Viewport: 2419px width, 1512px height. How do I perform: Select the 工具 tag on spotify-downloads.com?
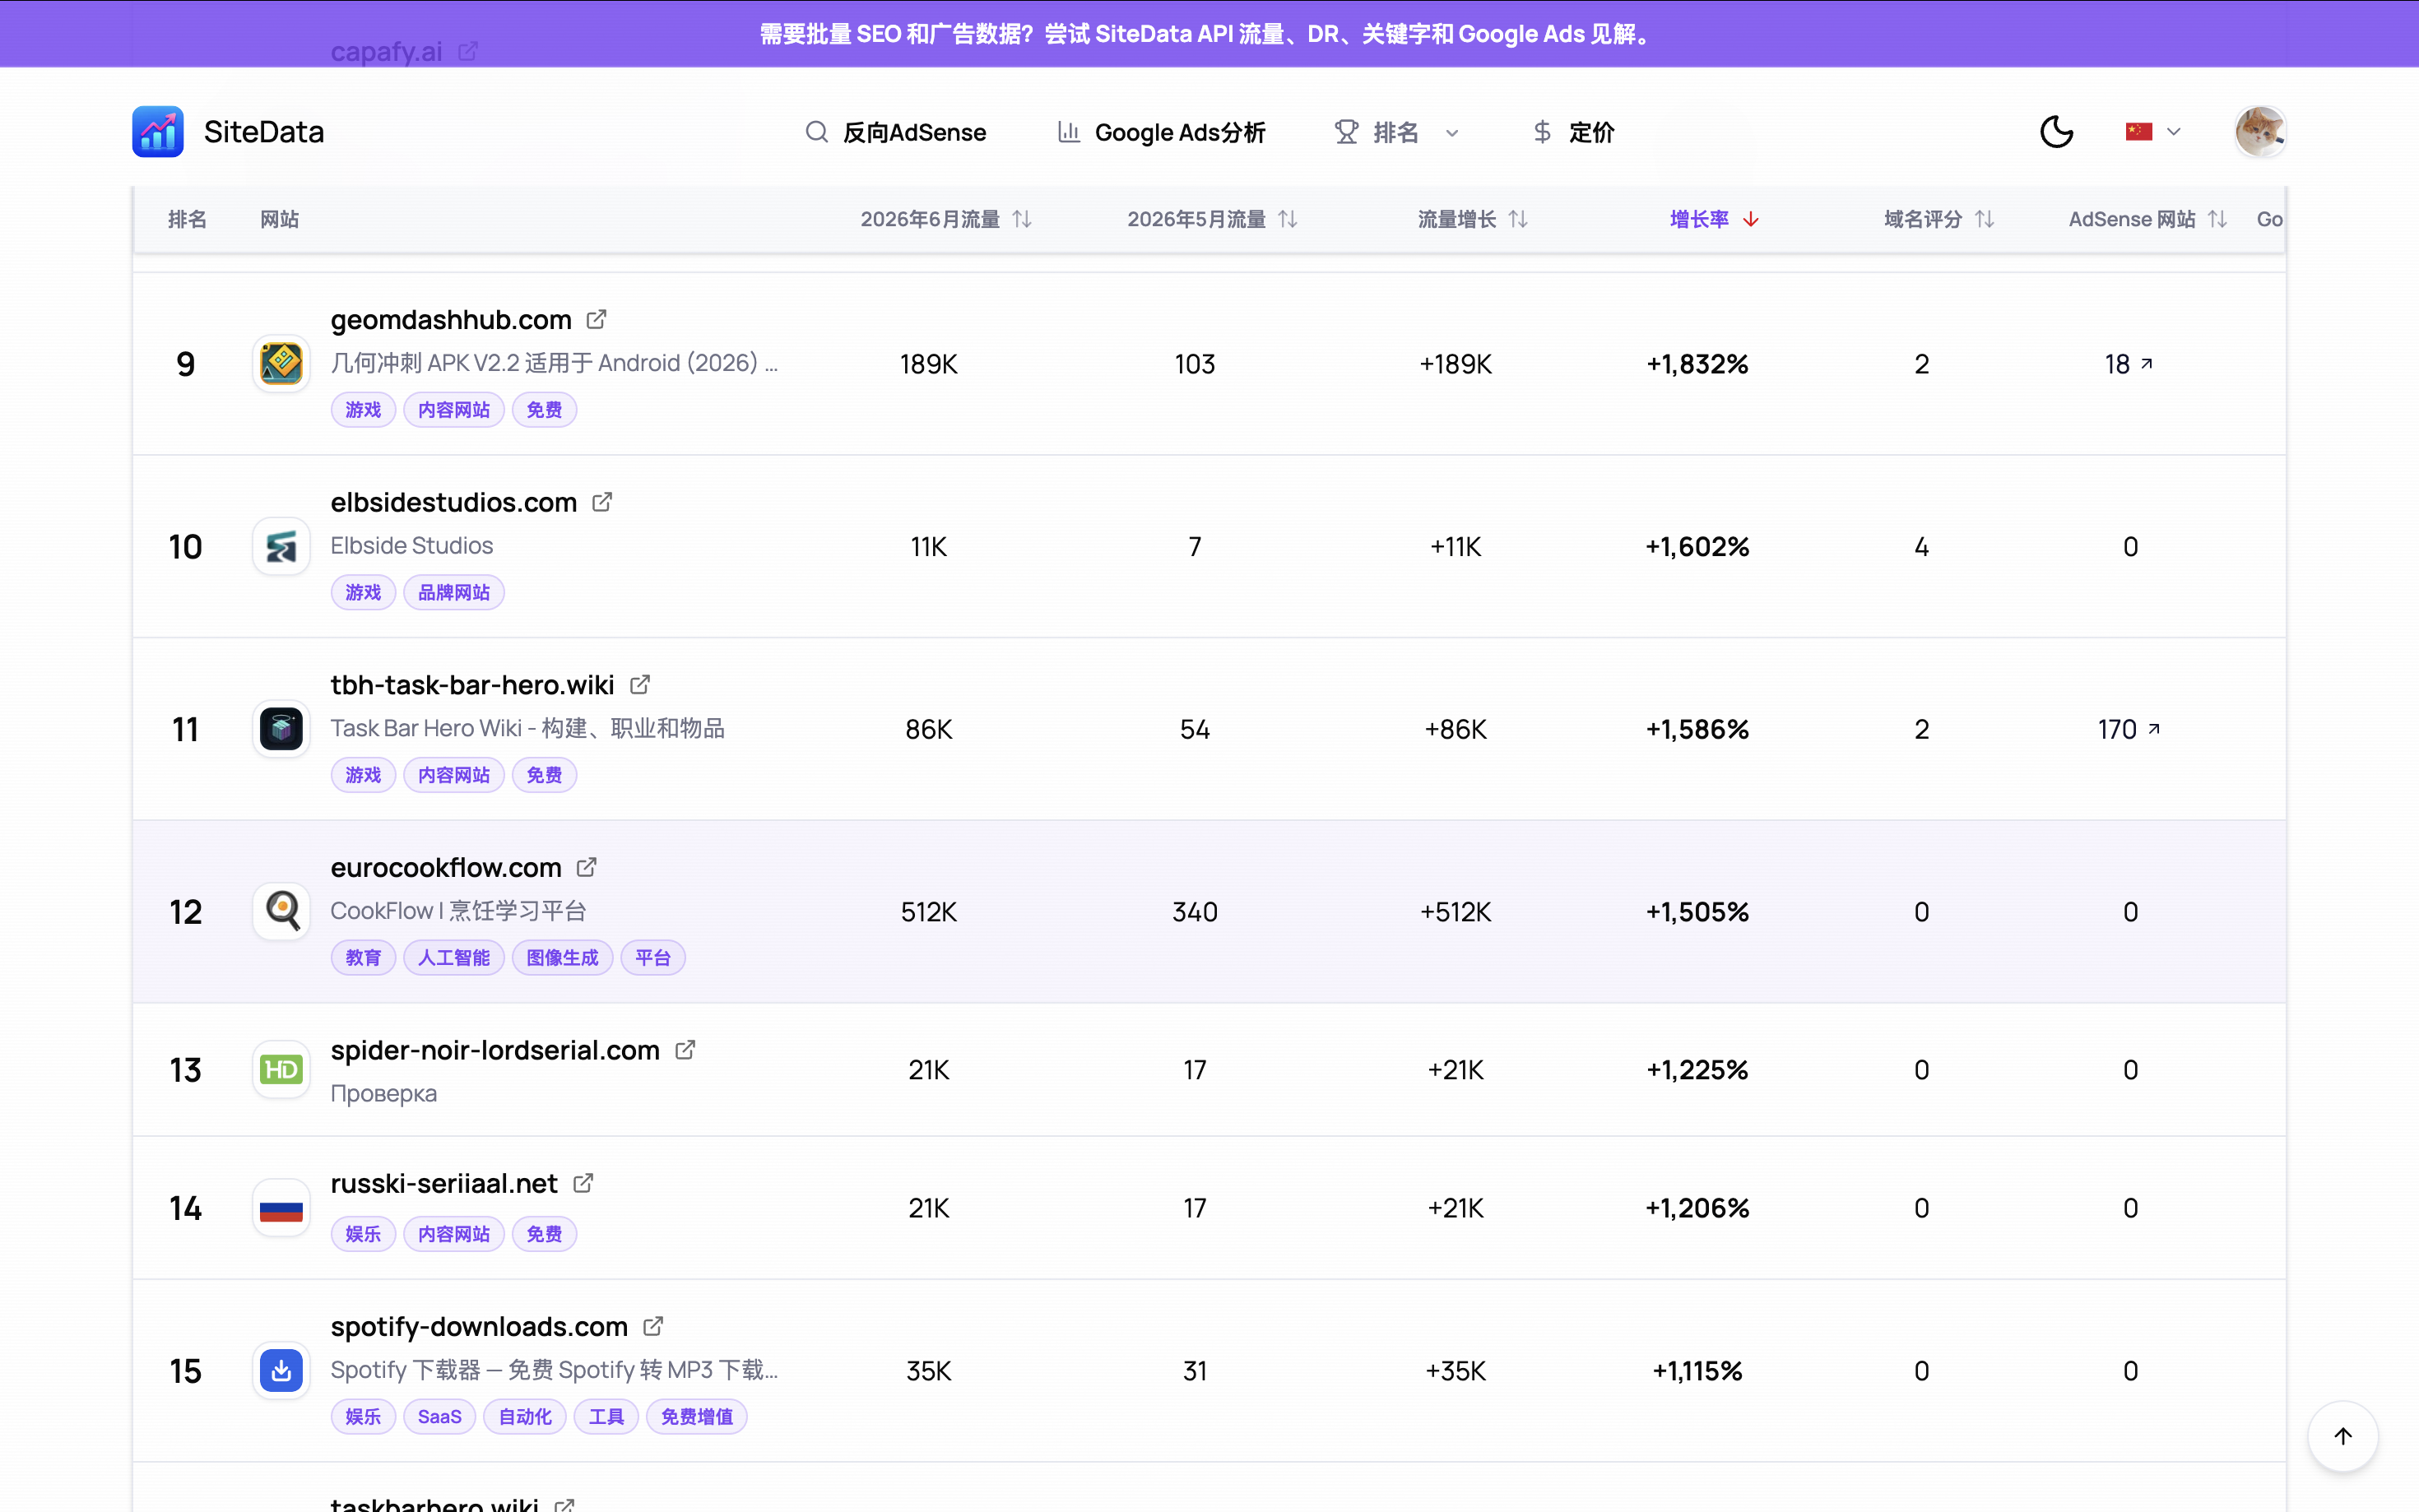click(606, 1416)
